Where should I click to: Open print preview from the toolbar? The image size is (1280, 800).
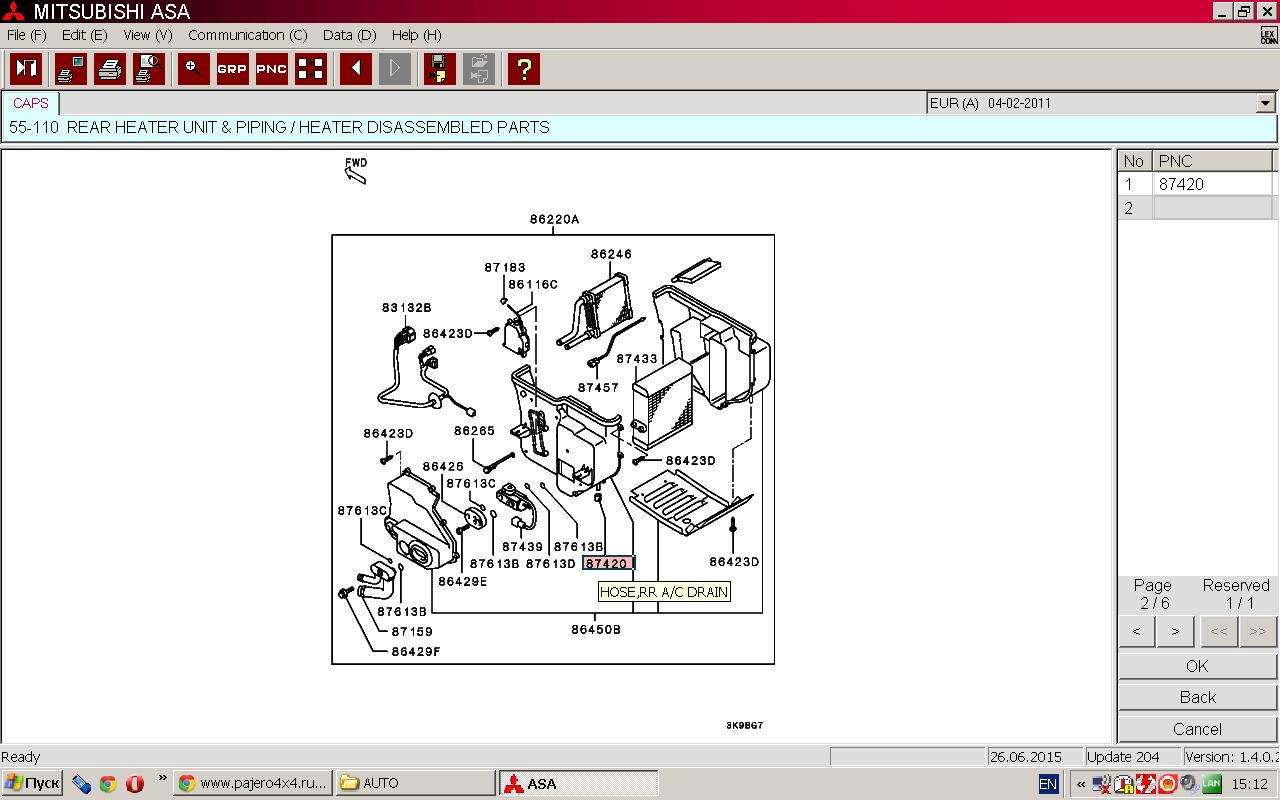[x=149, y=69]
